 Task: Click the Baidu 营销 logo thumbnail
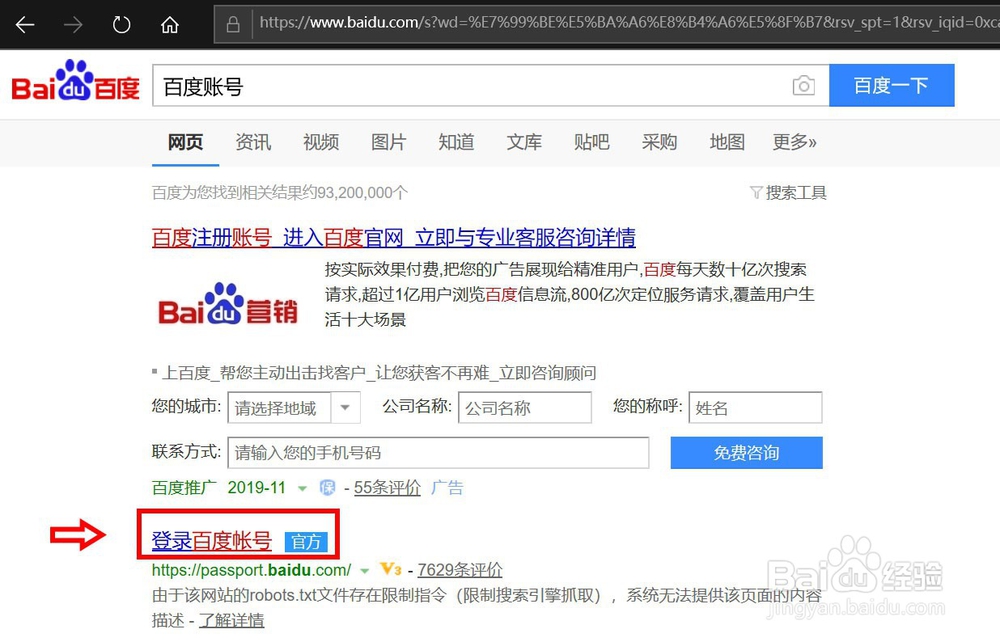click(228, 304)
